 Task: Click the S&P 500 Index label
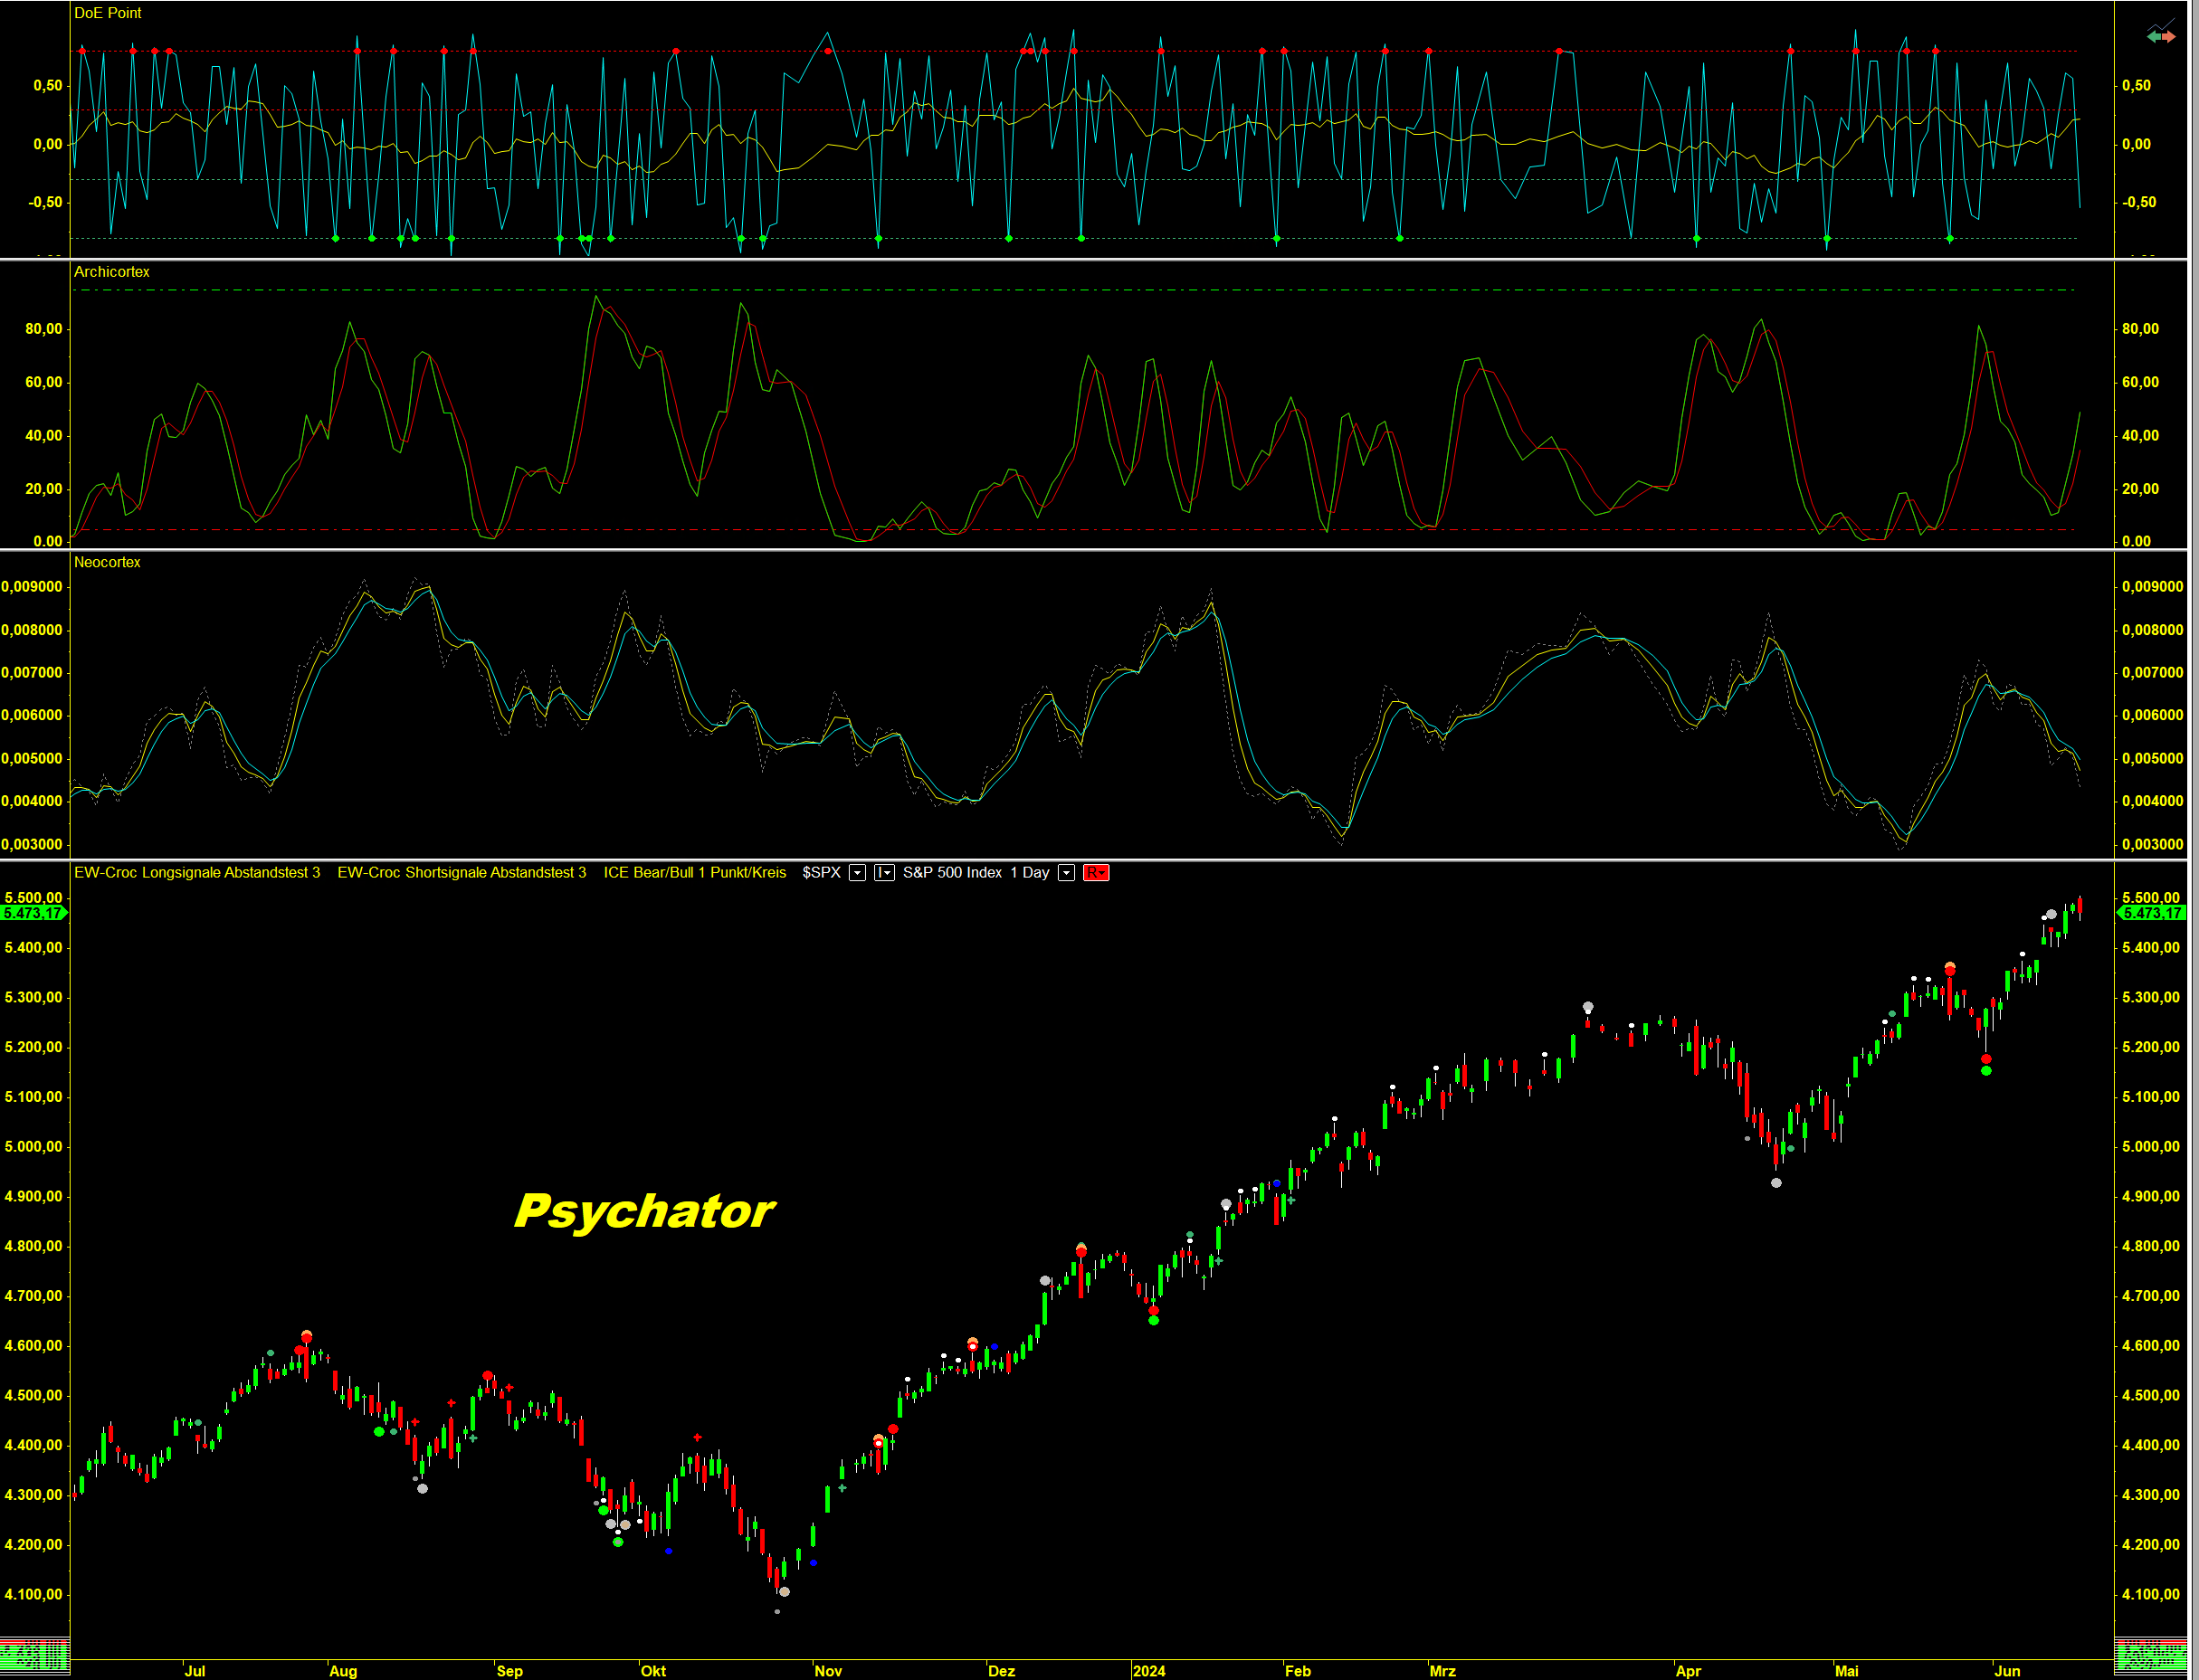[952, 873]
